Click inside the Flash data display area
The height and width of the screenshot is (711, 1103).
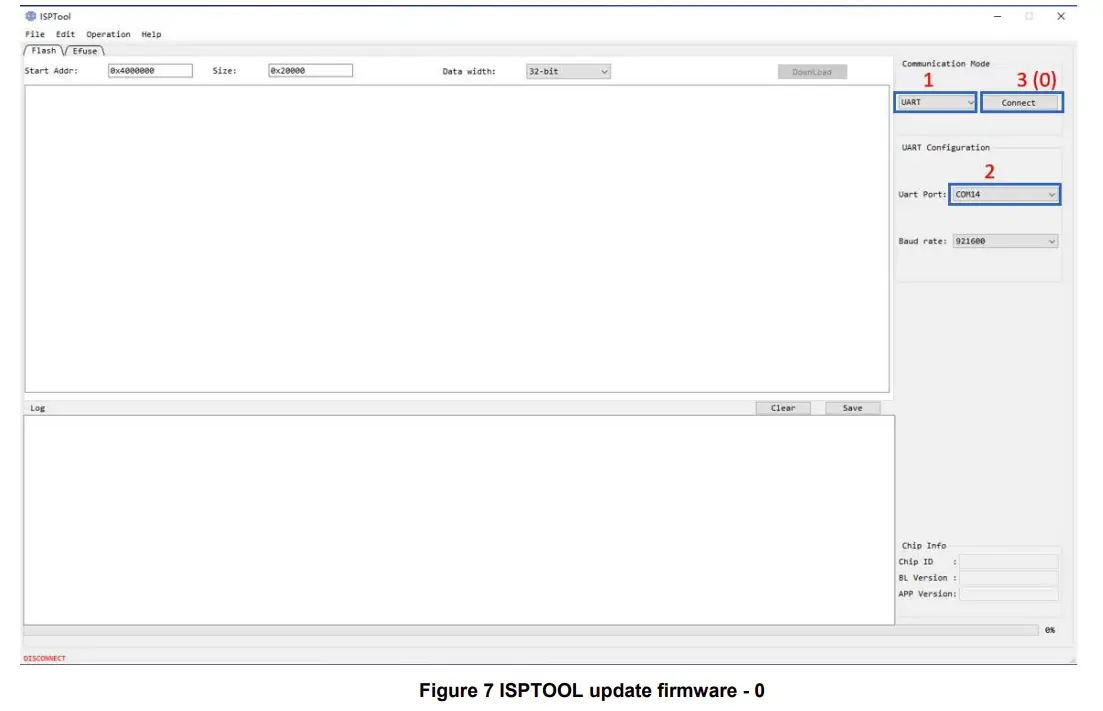(457, 239)
